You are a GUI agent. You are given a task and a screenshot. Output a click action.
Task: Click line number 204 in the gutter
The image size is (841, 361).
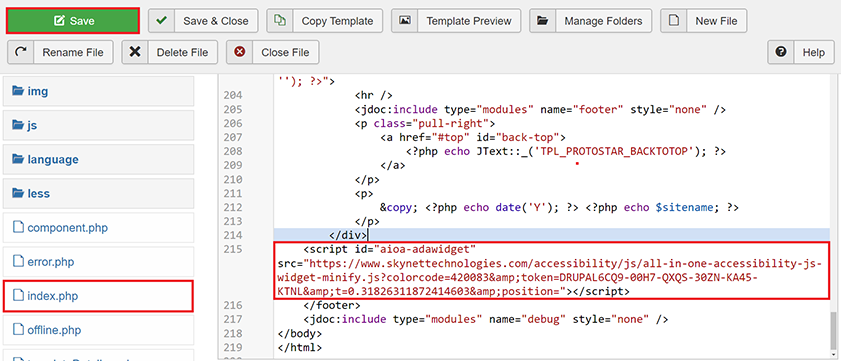click(233, 96)
